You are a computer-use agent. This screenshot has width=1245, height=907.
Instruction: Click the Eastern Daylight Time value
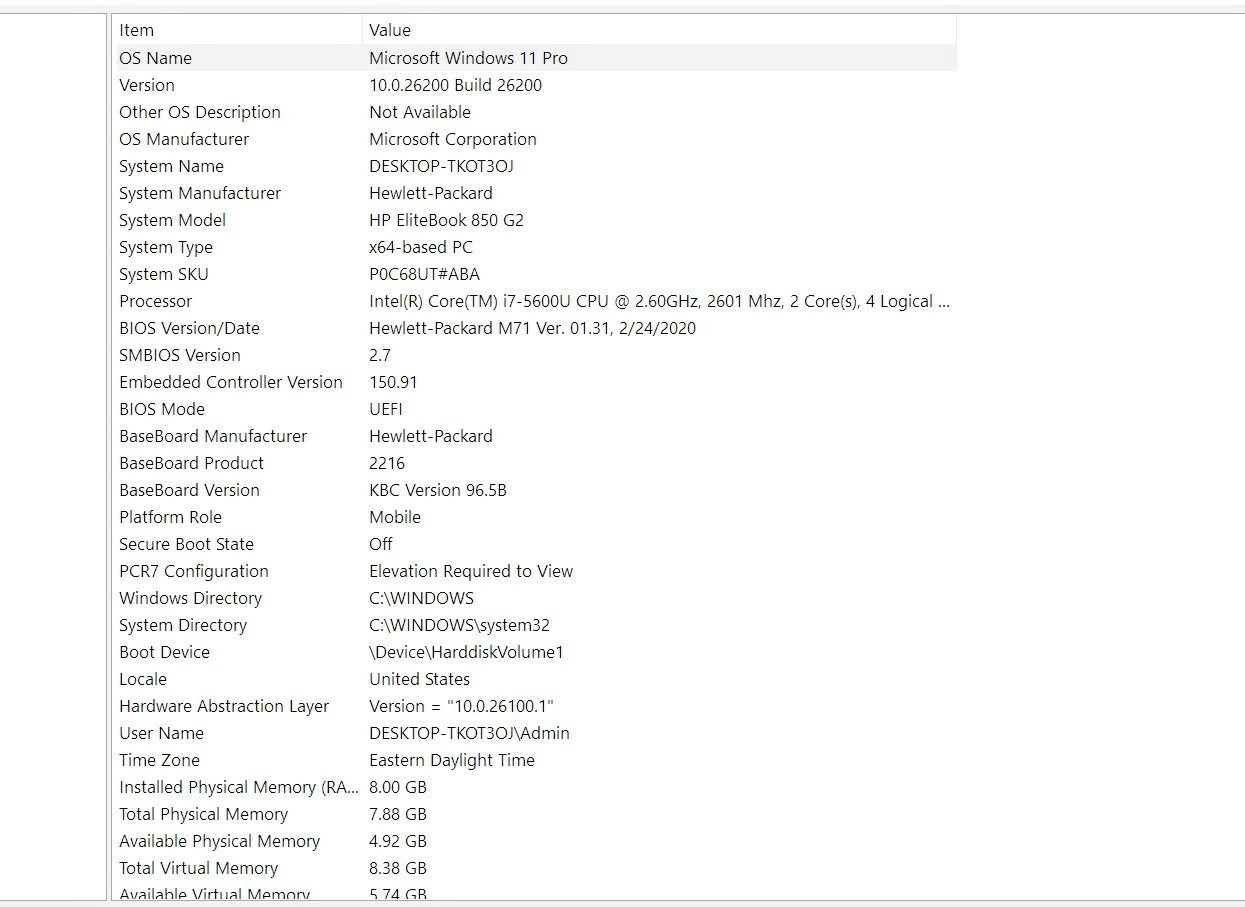pyautogui.click(x=452, y=760)
